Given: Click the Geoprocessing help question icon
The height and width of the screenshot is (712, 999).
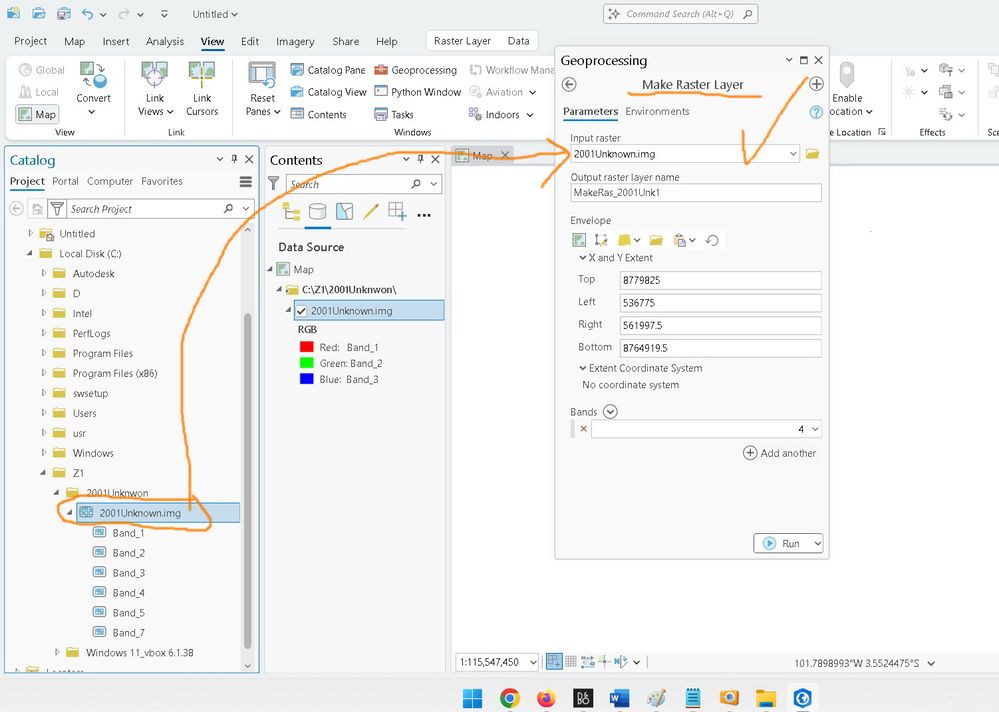Looking at the screenshot, I should pyautogui.click(x=816, y=112).
